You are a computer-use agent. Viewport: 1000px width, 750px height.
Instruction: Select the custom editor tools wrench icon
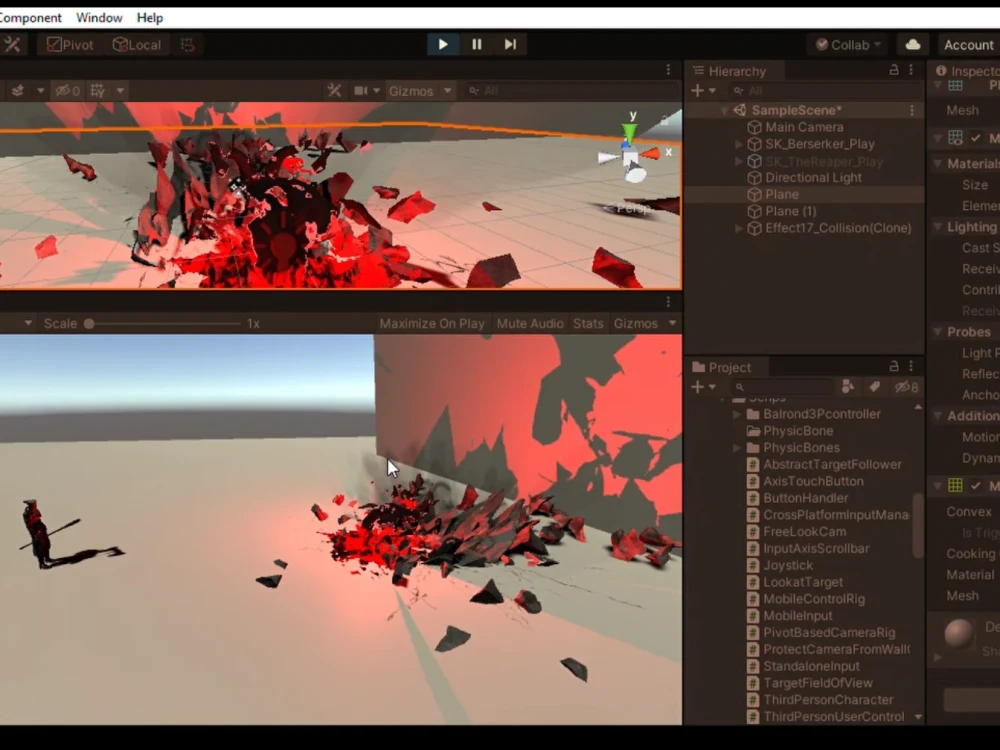[x=12, y=45]
